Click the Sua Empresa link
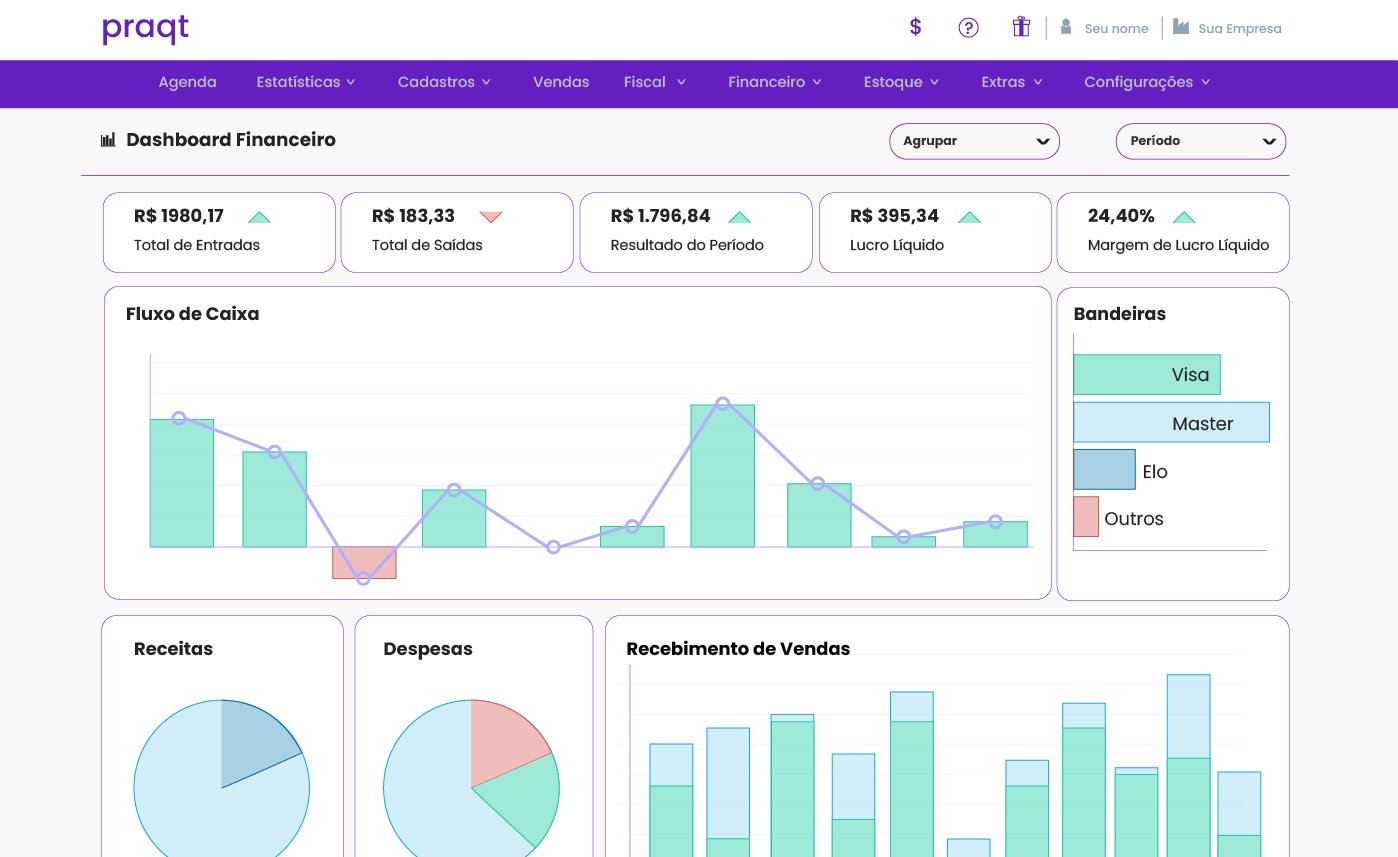Screen dimensions: 1398x857 coord(1240,29)
